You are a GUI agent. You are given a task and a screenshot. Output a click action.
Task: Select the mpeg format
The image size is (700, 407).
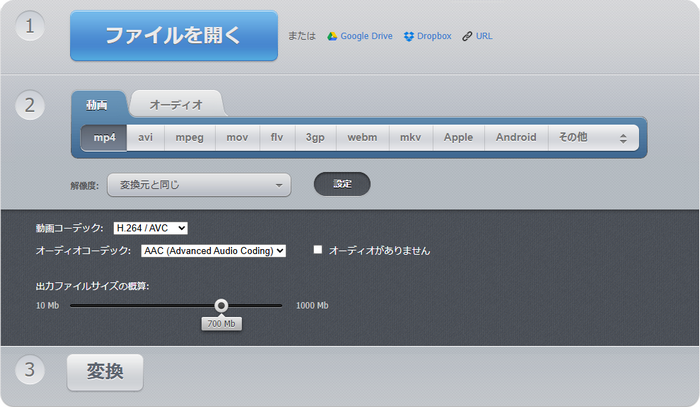click(x=190, y=137)
